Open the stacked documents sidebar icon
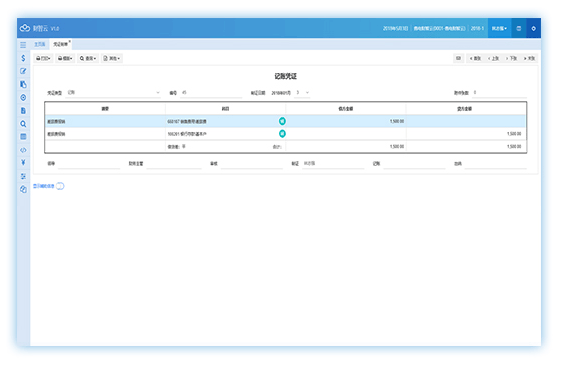 tap(23, 84)
